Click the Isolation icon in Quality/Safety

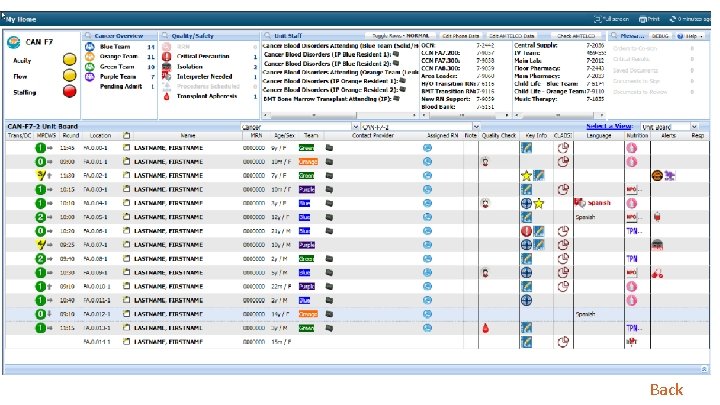point(167,67)
